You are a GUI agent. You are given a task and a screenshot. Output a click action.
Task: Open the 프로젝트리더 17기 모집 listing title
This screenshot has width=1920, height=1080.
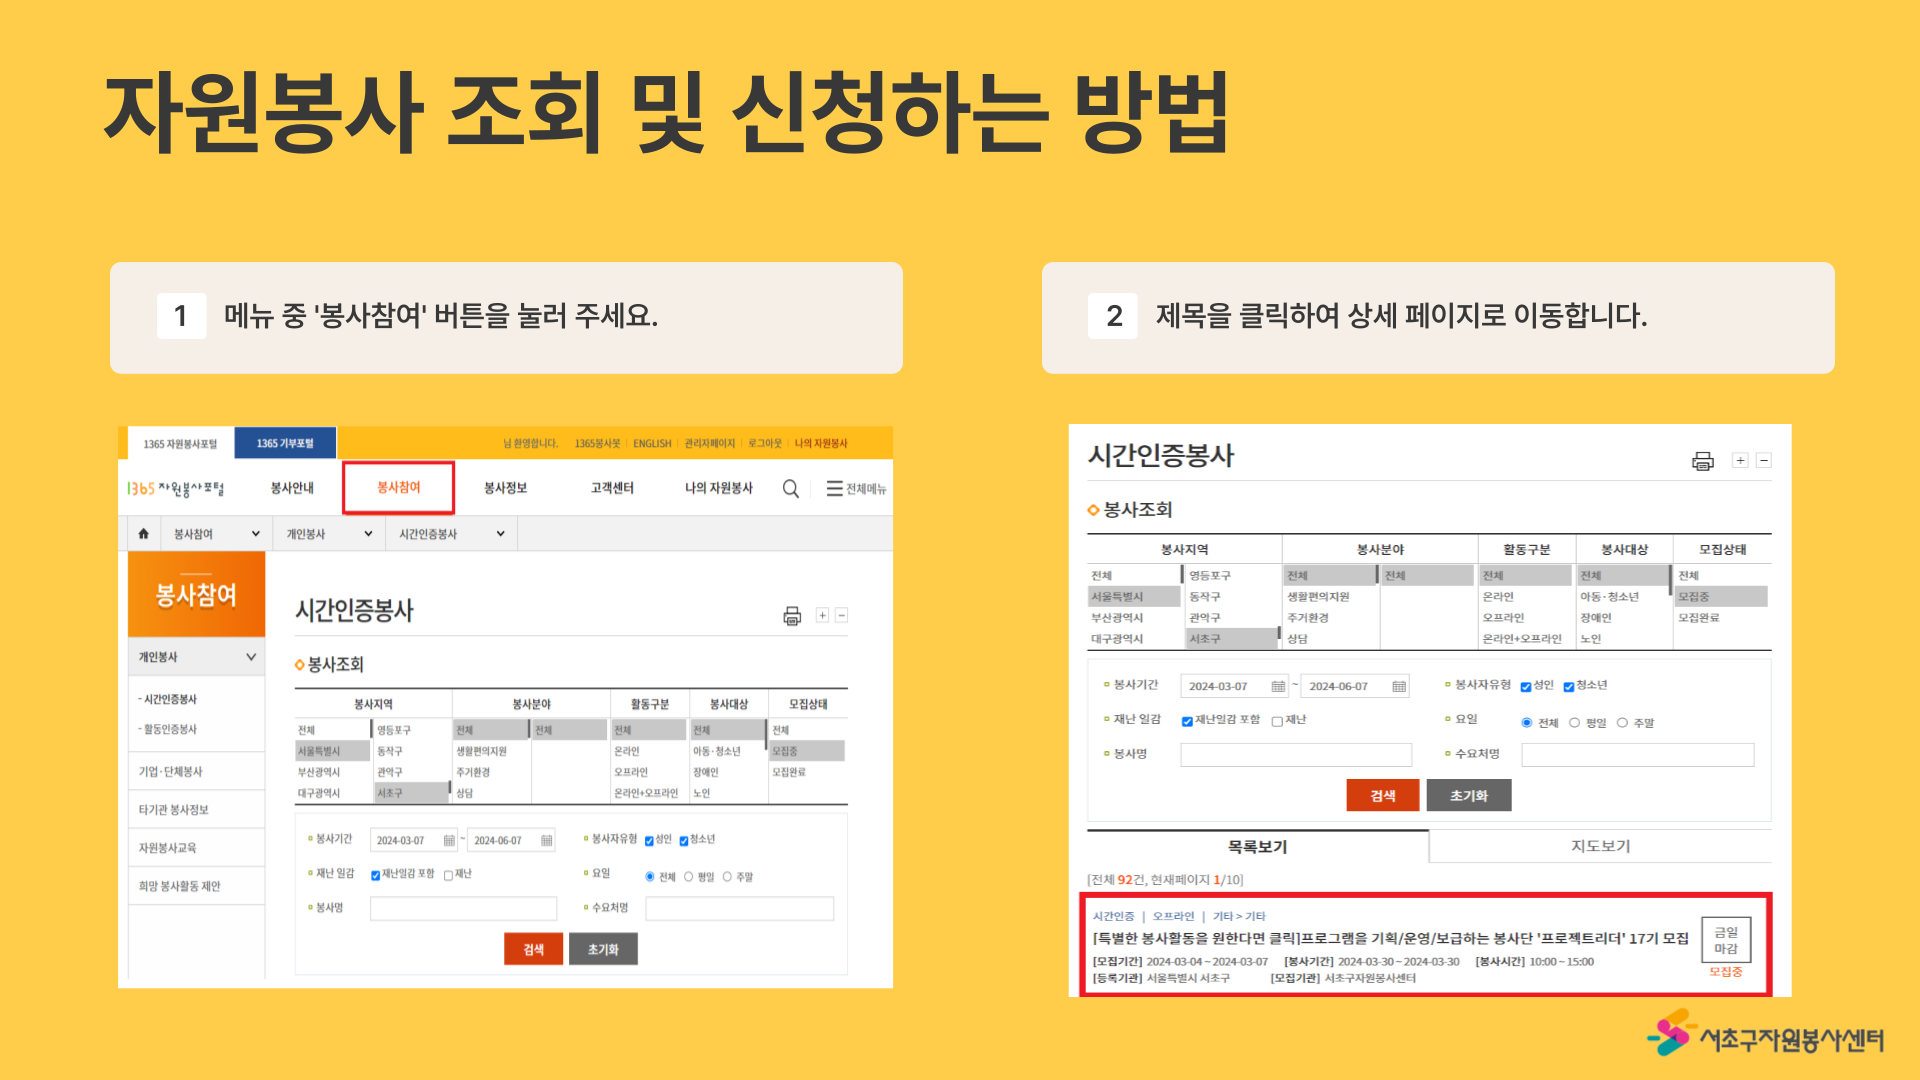(x=1390, y=939)
